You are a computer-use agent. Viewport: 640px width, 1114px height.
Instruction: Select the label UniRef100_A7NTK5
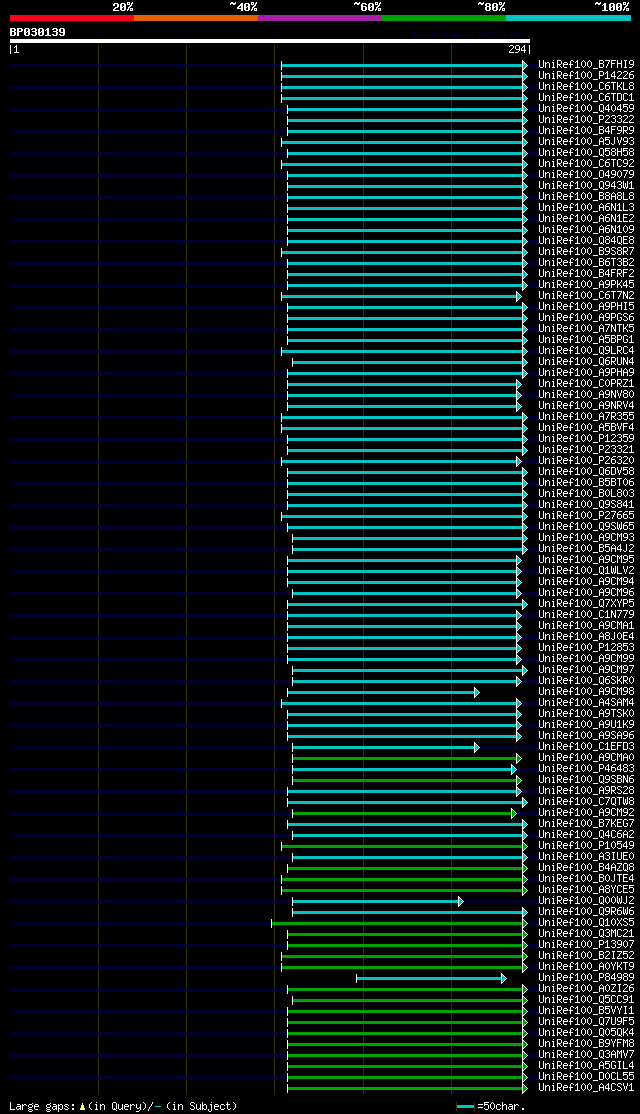[586, 329]
